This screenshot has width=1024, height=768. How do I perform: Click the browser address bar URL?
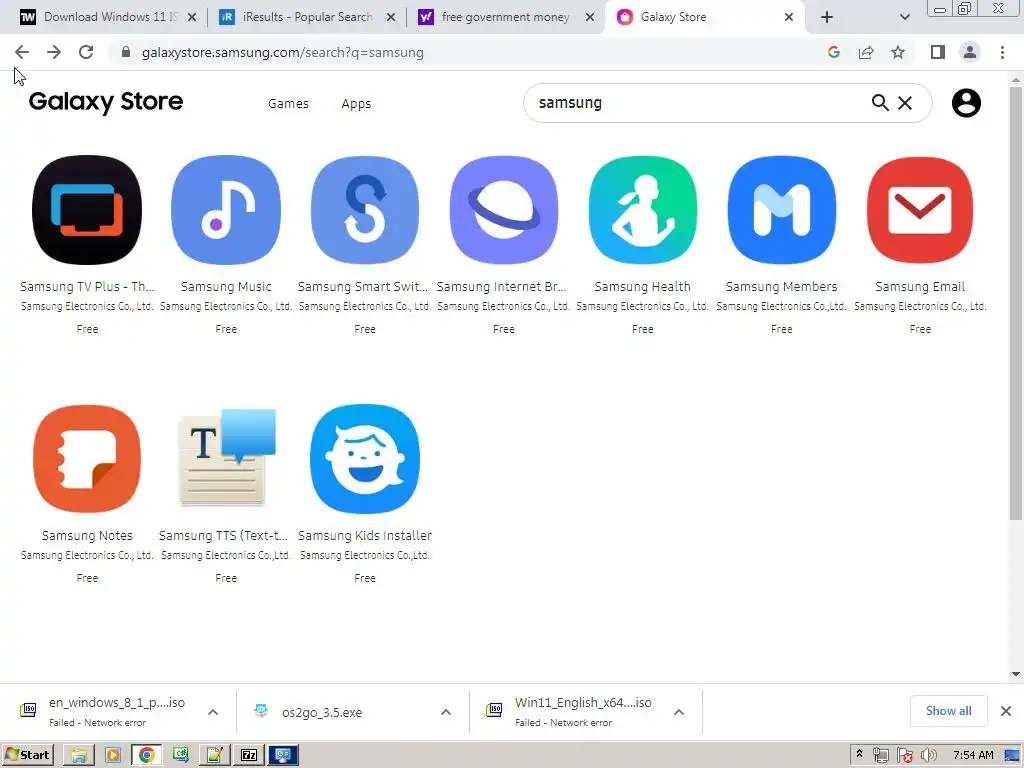click(x=283, y=52)
